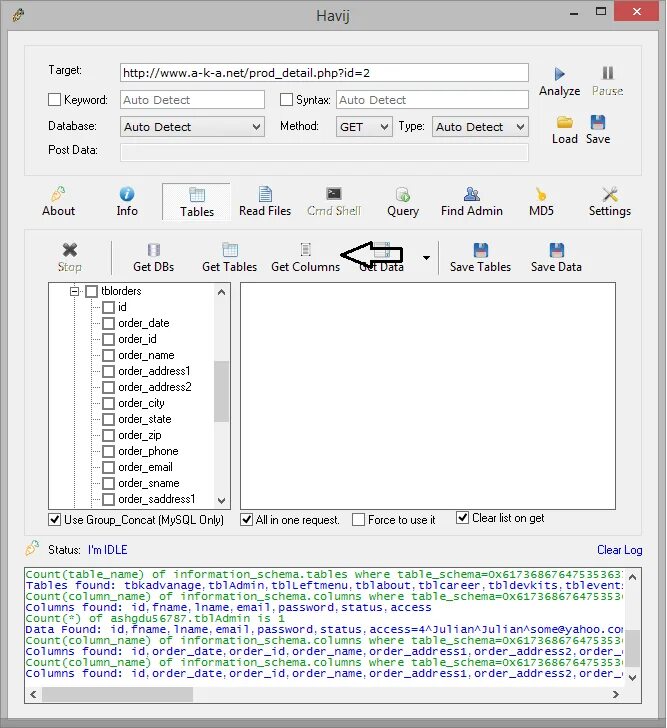
Task: Click the log horizontal scroll right arrow
Action: [615, 694]
